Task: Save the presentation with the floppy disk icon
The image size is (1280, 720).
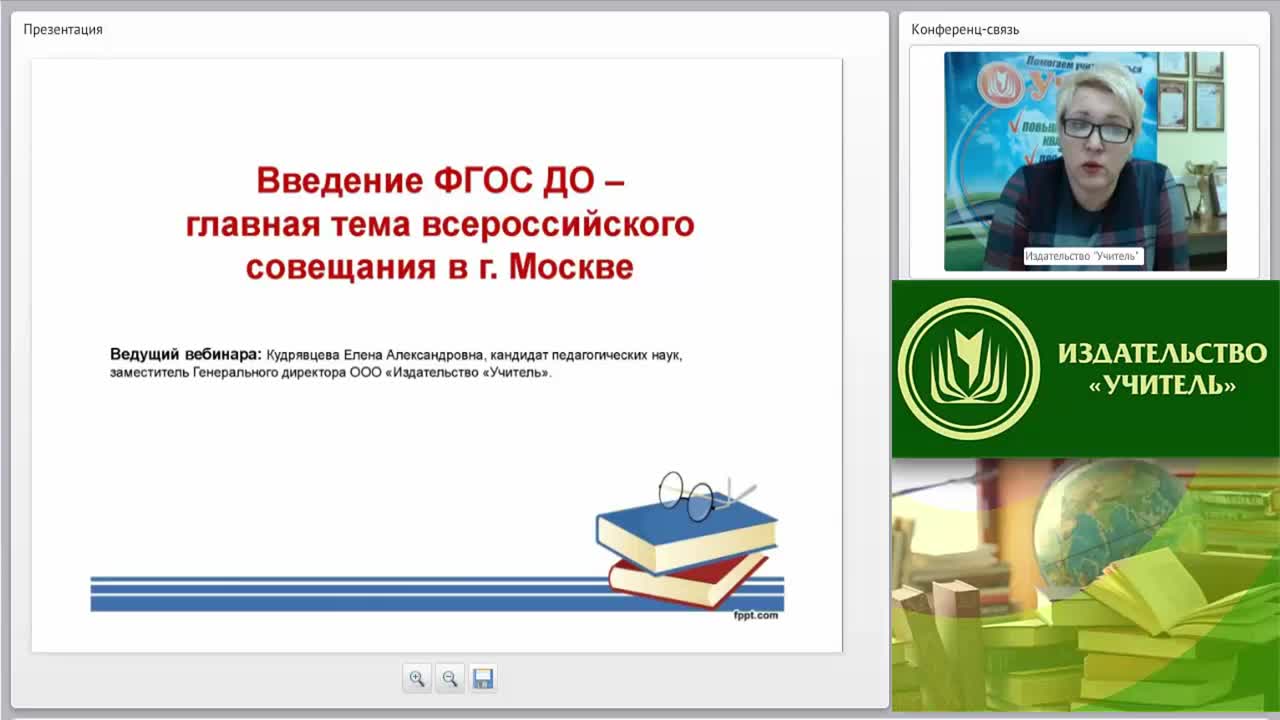Action: [483, 679]
